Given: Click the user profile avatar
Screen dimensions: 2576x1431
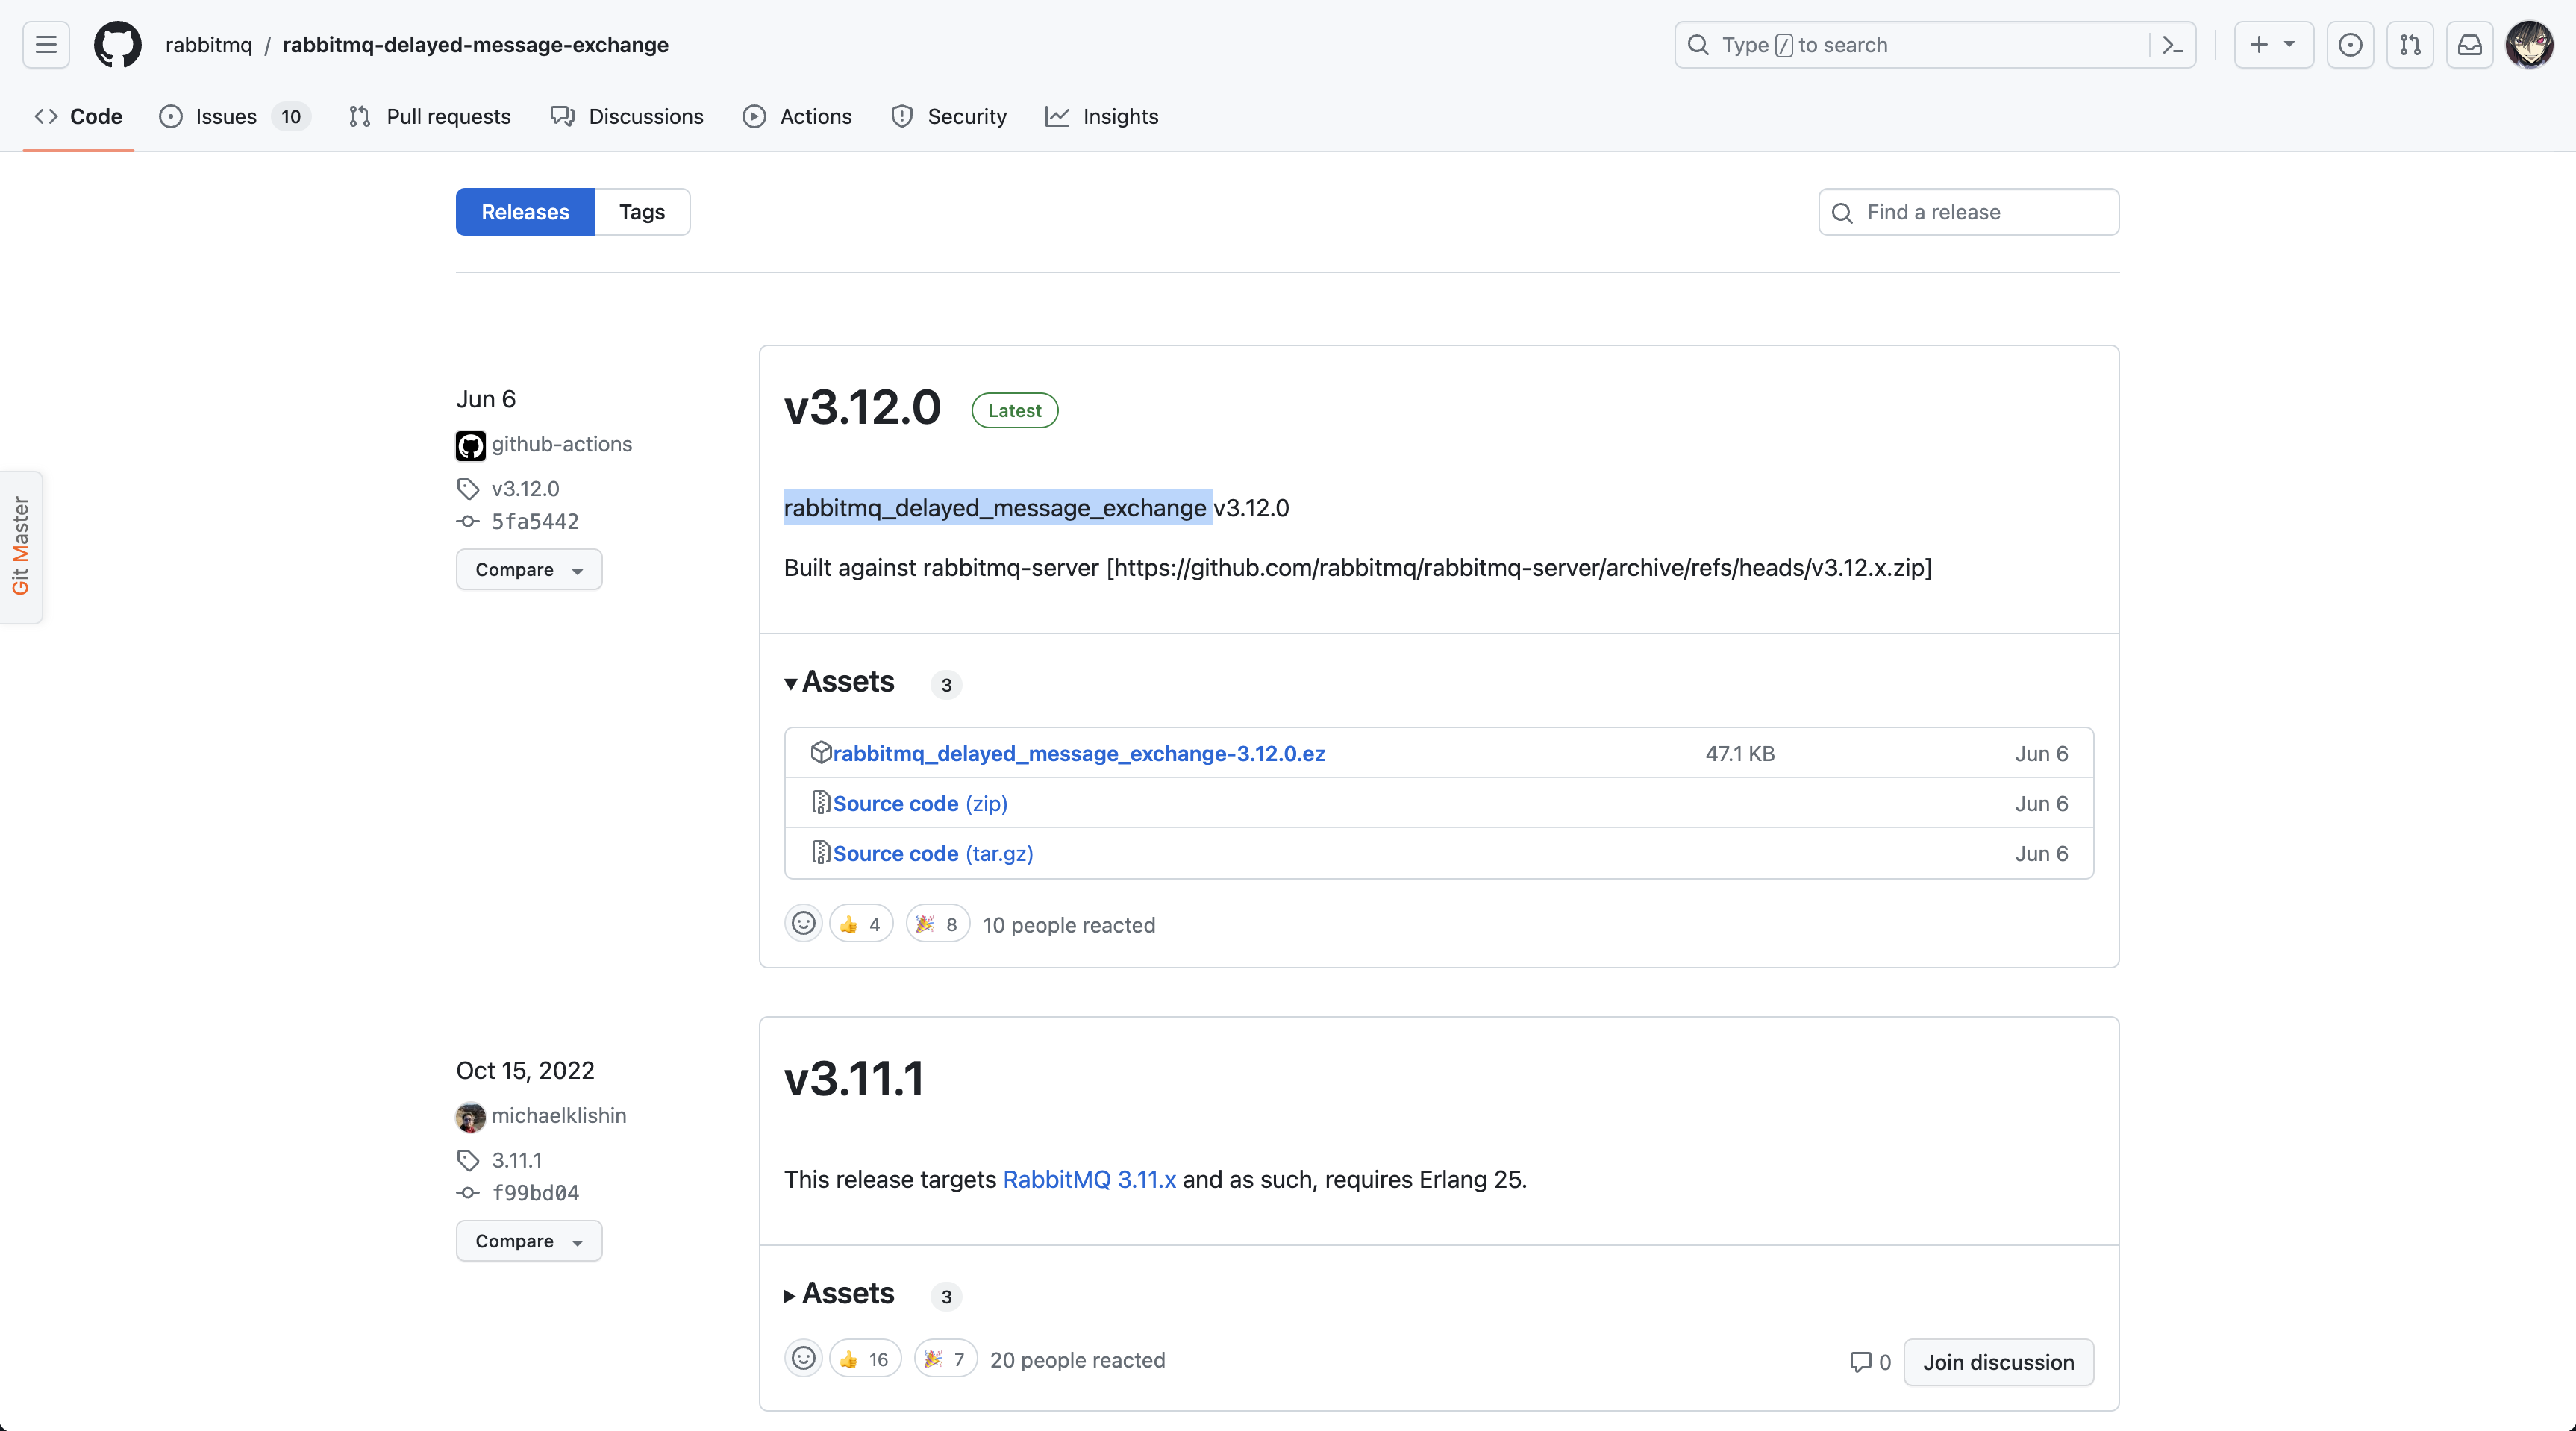Looking at the screenshot, I should 2529,45.
